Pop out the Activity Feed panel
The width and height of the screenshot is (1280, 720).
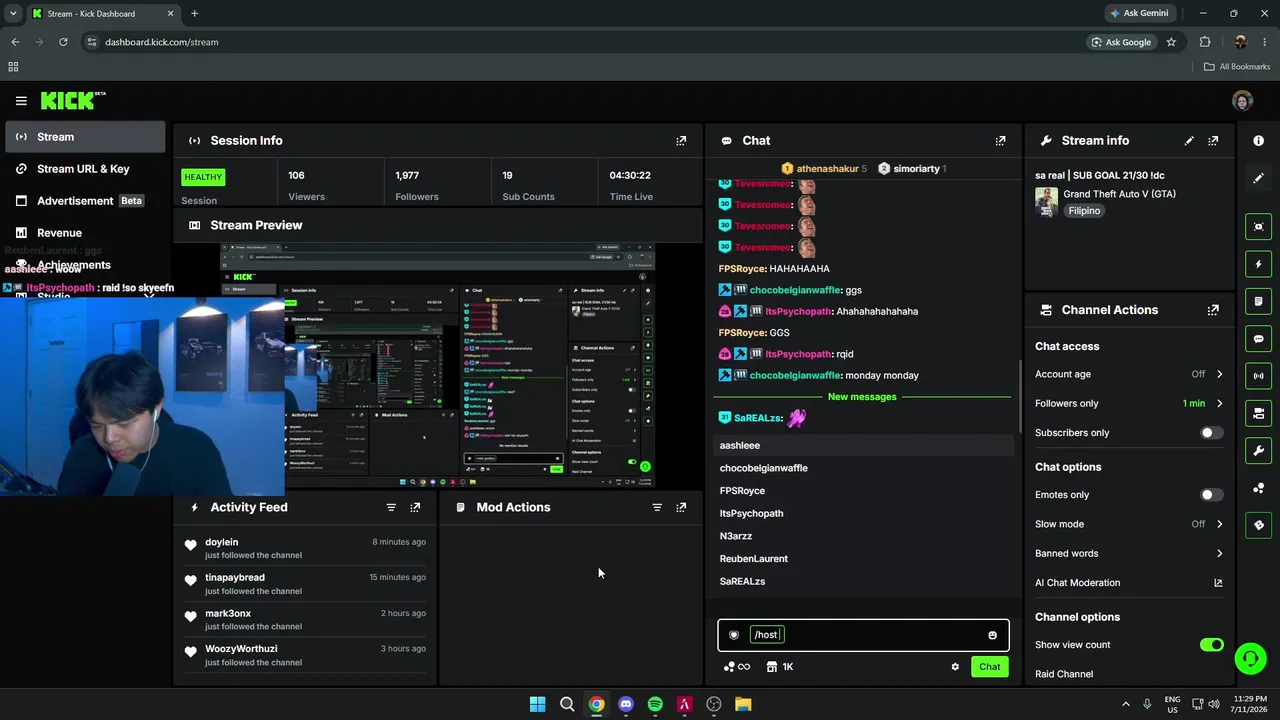click(x=415, y=507)
